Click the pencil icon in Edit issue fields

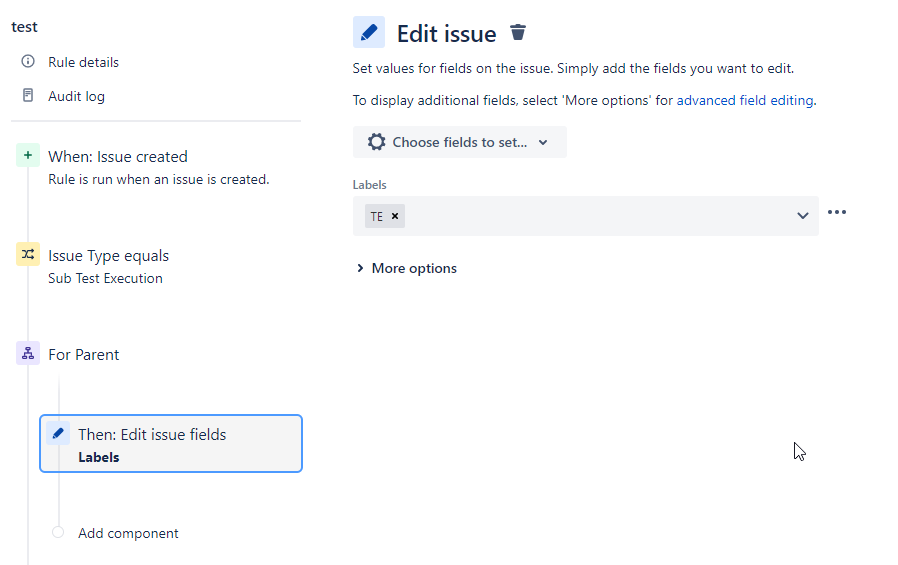point(58,434)
